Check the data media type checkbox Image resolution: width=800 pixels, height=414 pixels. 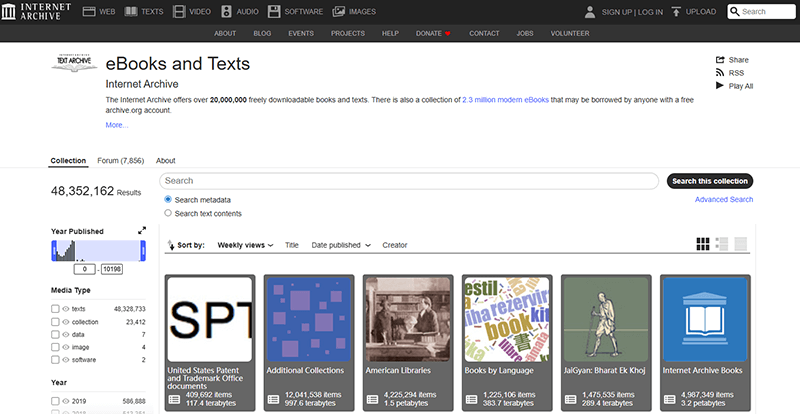tap(55, 334)
